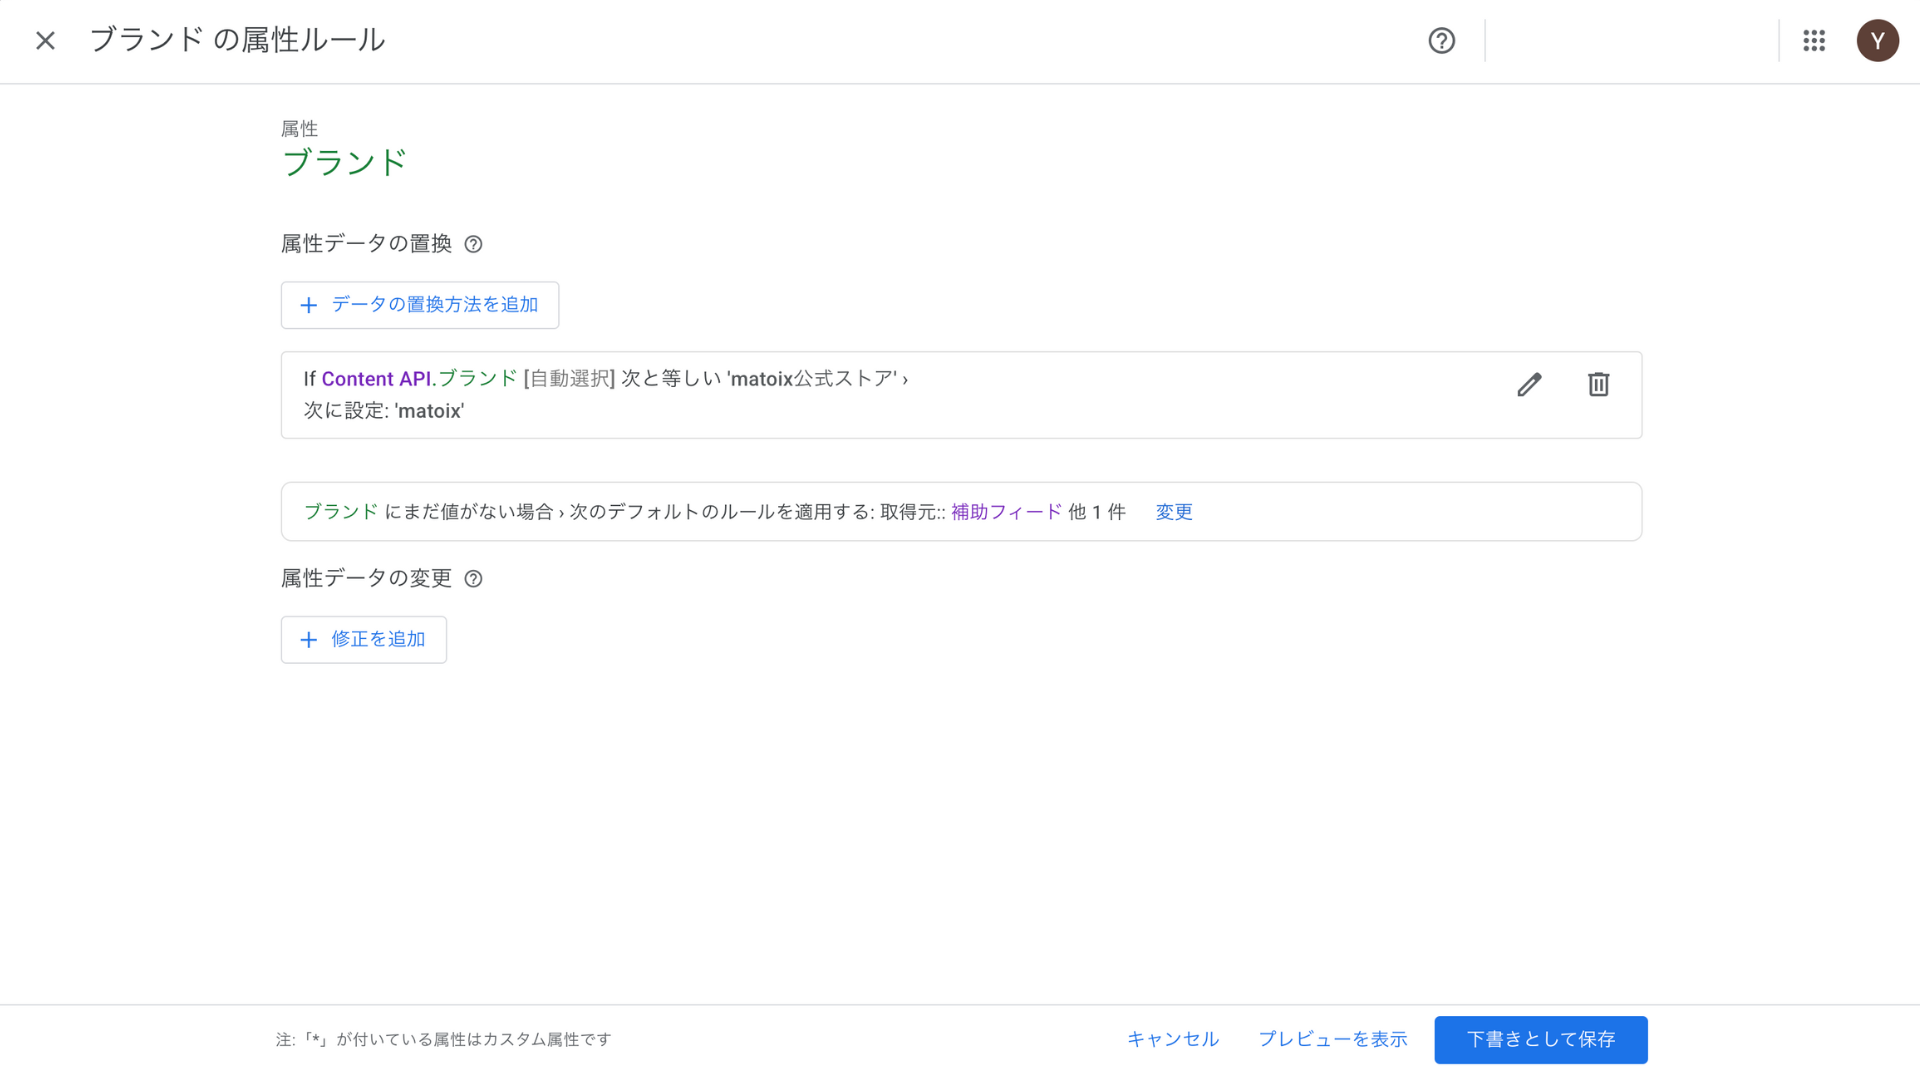Click the ブランド attribute heading
1920x1080 pixels.
(x=344, y=163)
